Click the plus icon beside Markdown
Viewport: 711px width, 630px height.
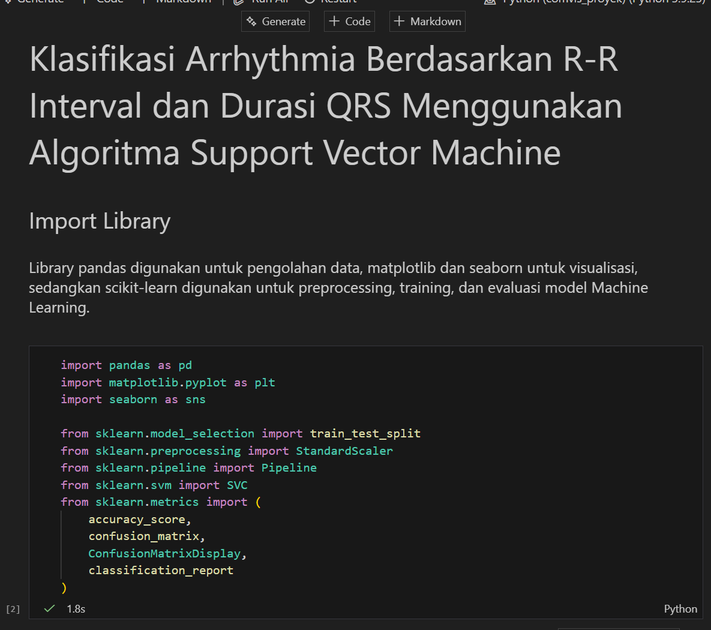pyautogui.click(x=399, y=21)
